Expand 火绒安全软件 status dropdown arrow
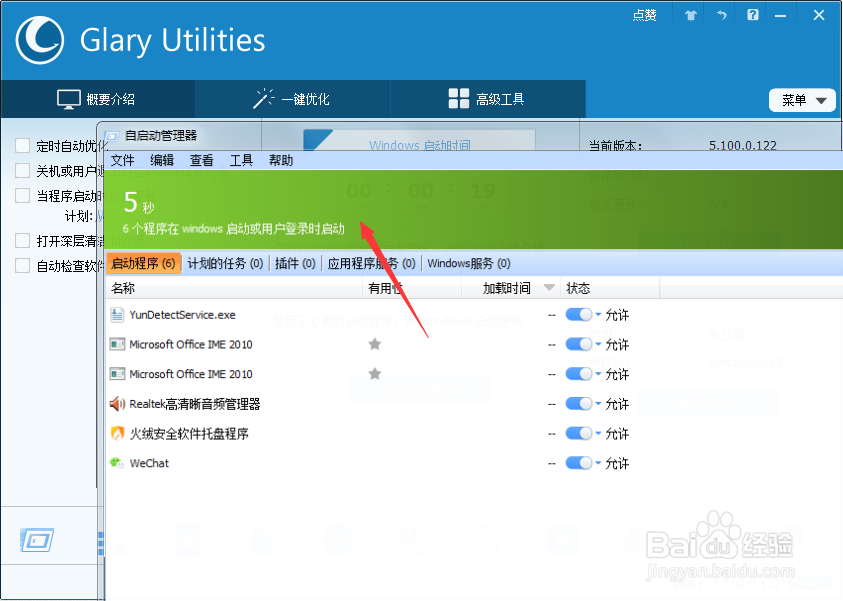Image resolution: width=843 pixels, height=601 pixels. pyautogui.click(x=598, y=433)
